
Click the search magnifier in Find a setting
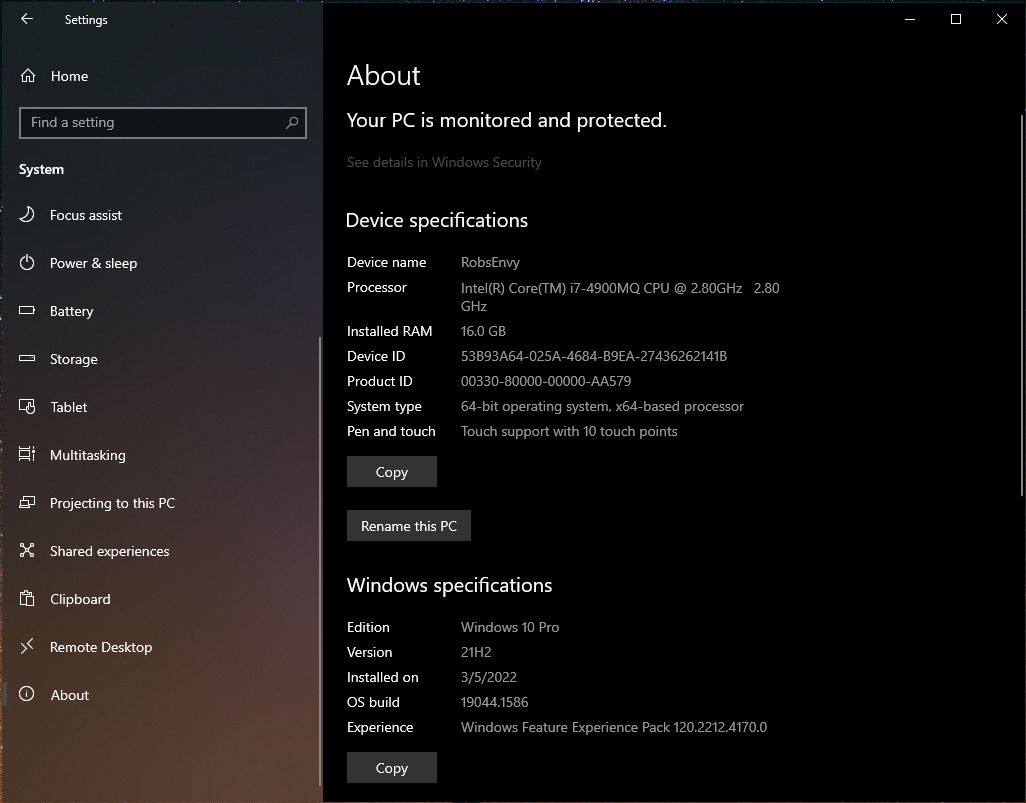291,122
